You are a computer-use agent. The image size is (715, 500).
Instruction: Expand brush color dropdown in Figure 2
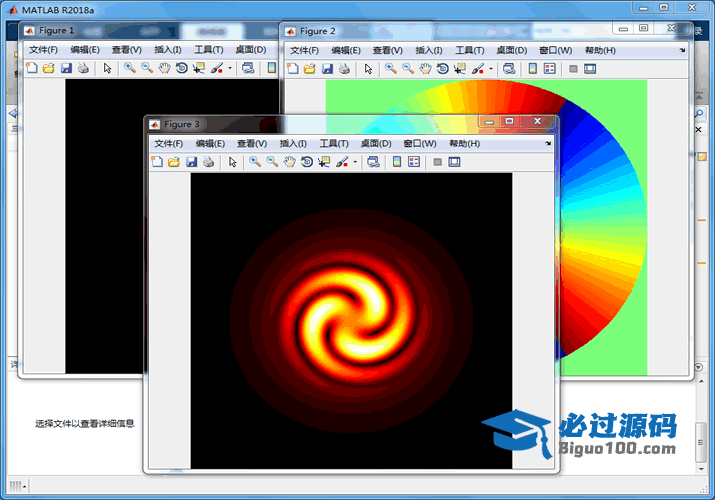click(x=490, y=69)
